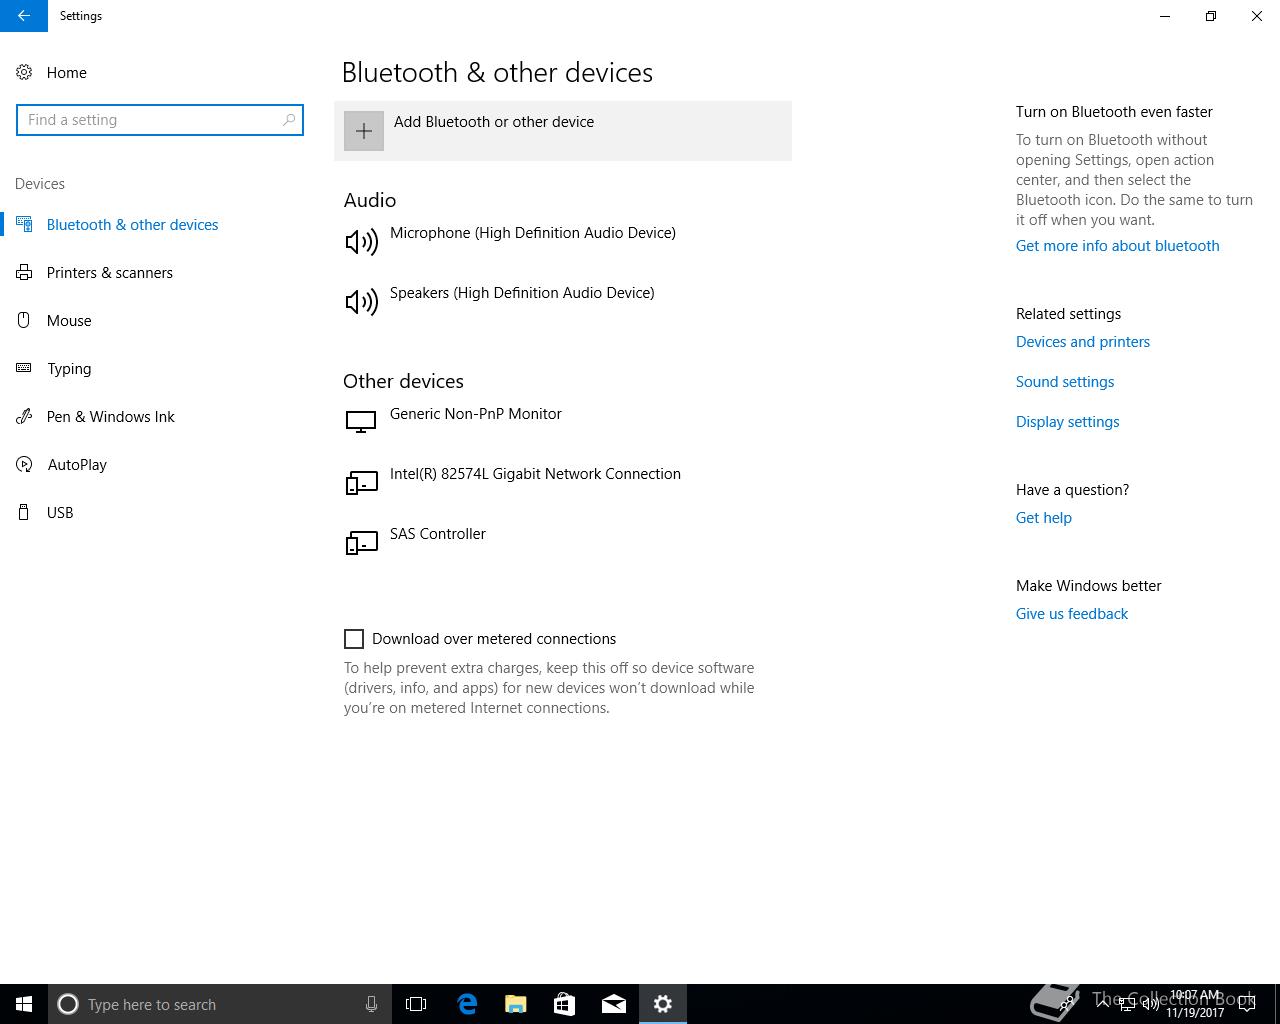This screenshot has width=1280, height=1024.
Task: Open Get more info about bluetooth link
Action: 1117,246
